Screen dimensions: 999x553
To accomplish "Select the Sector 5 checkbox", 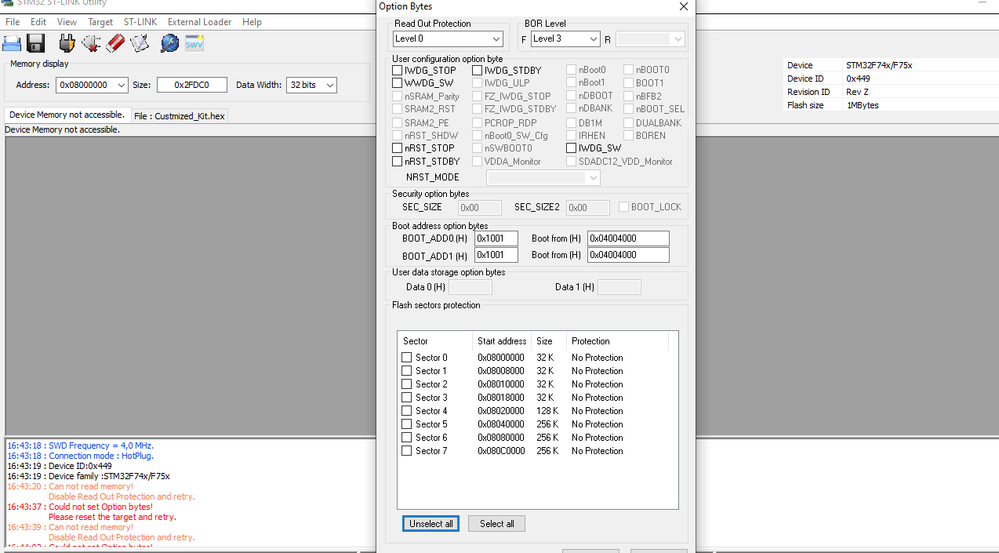I will click(406, 424).
